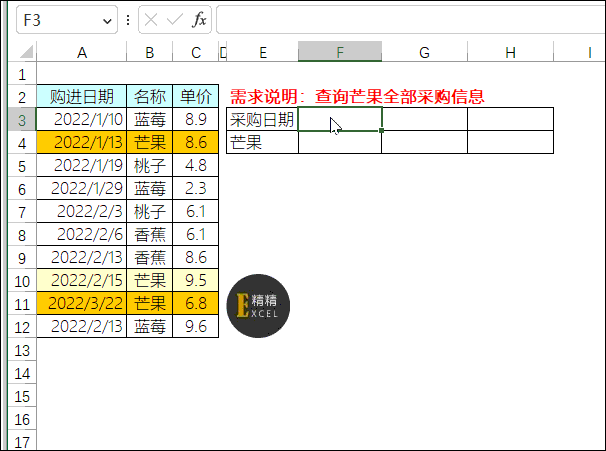The image size is (606, 451).
Task: Click date cell 2022/2/15
Action: (x=82, y=280)
